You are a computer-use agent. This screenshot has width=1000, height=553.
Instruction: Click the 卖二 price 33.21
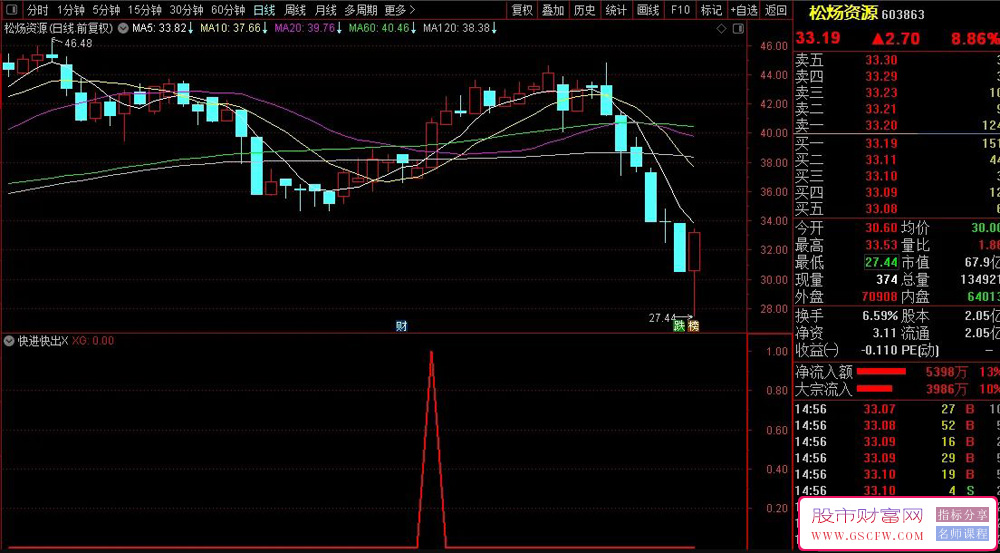pos(881,109)
